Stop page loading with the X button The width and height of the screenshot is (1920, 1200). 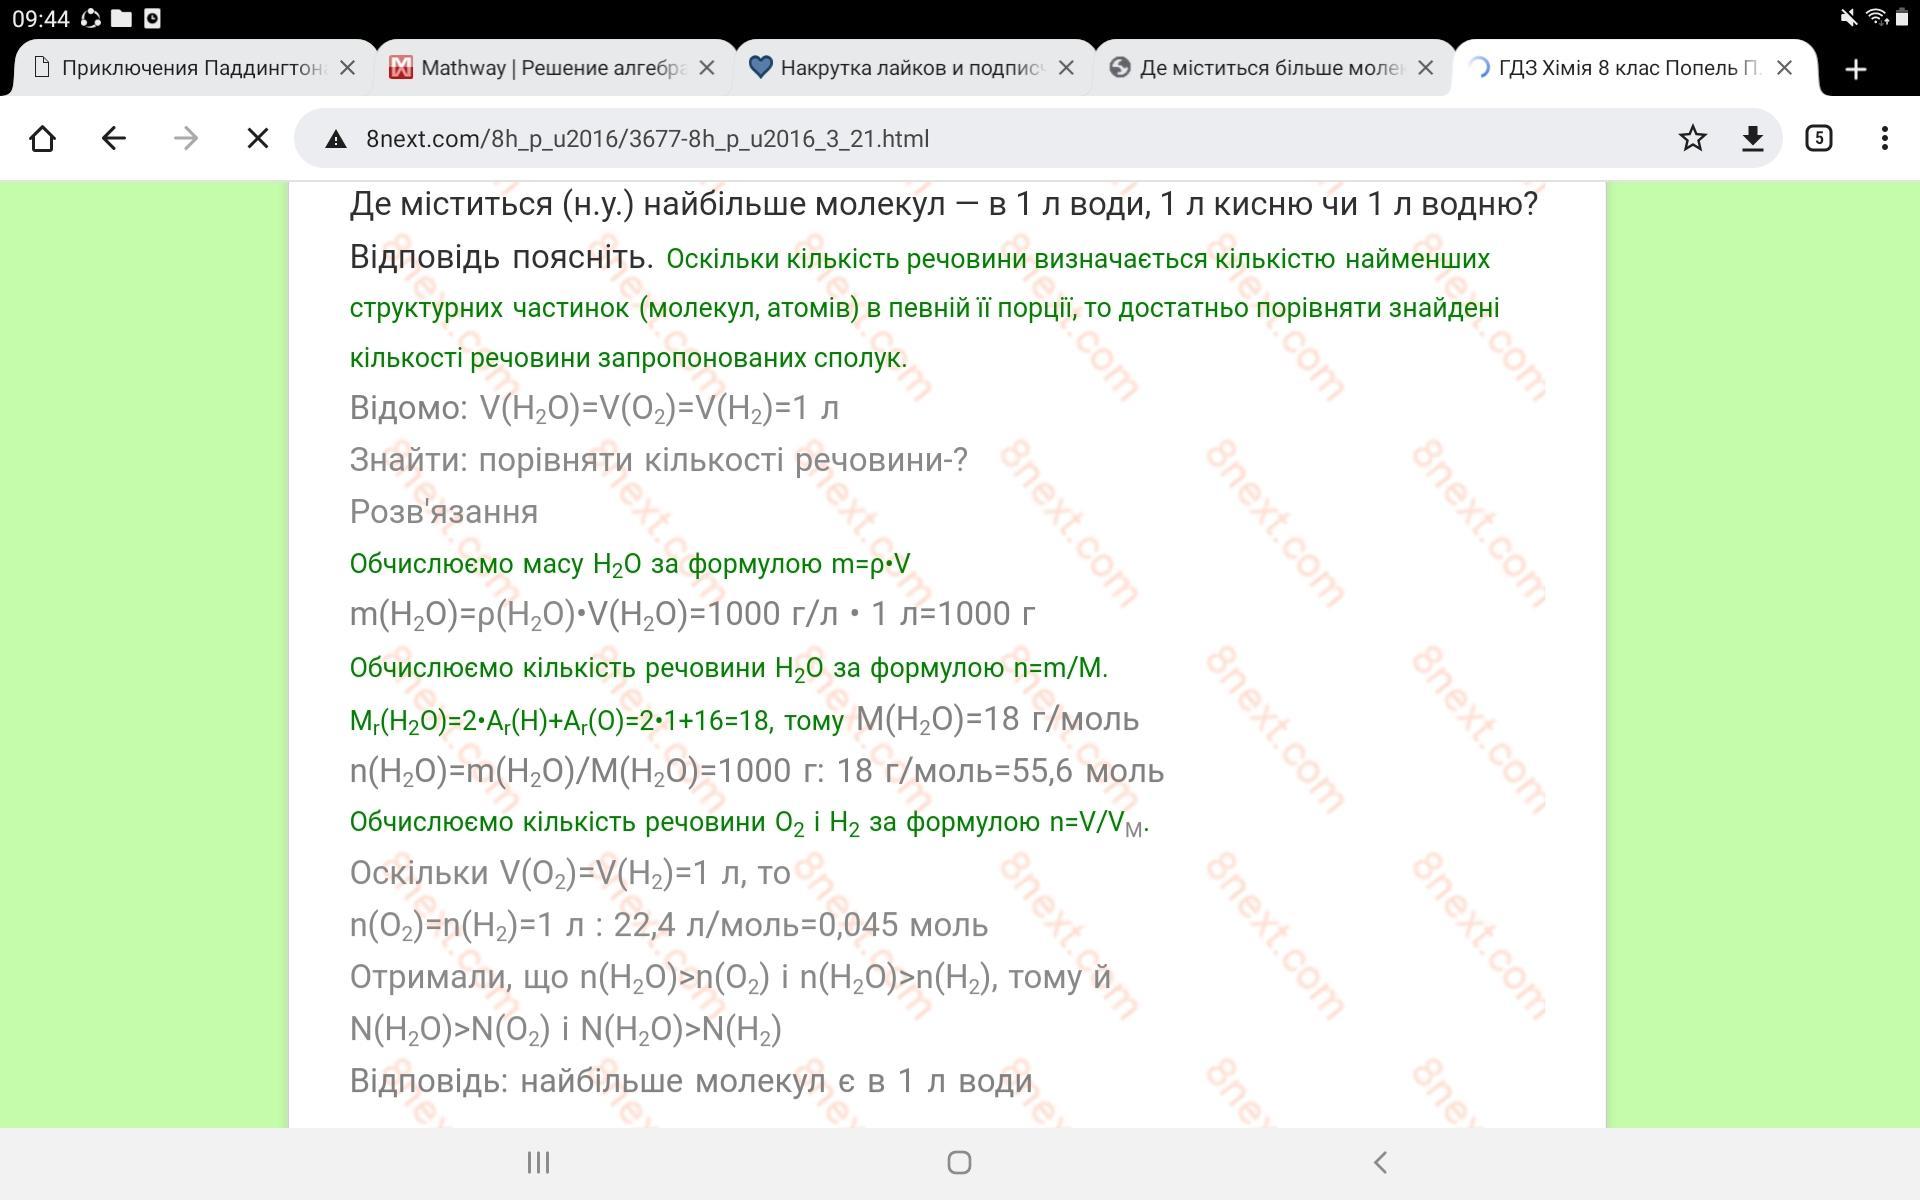[258, 138]
